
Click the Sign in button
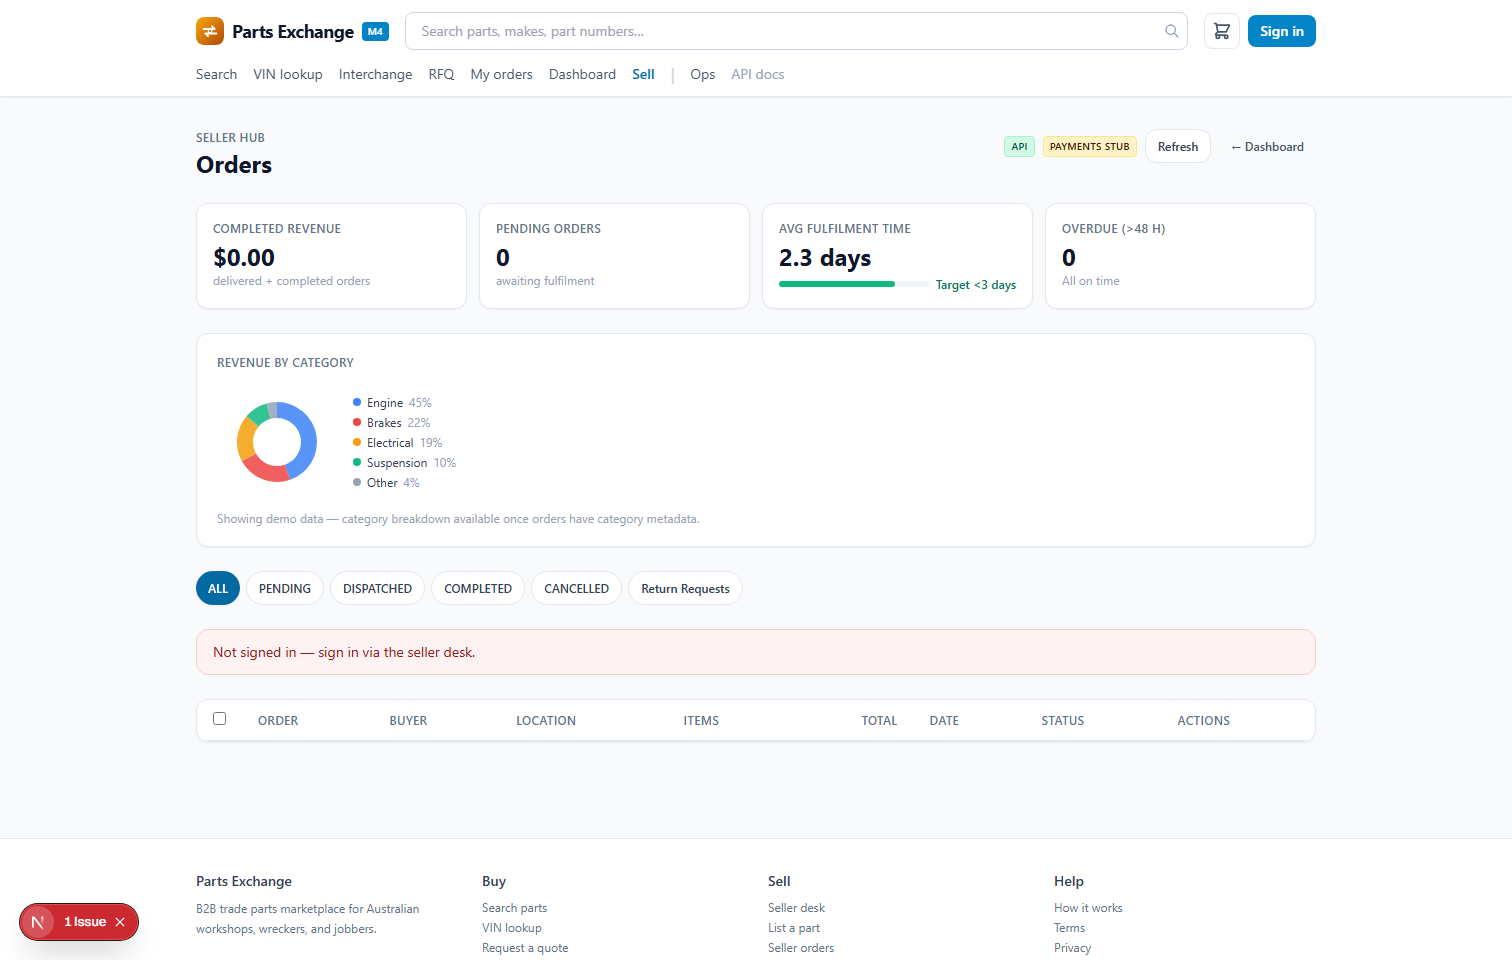pos(1282,31)
